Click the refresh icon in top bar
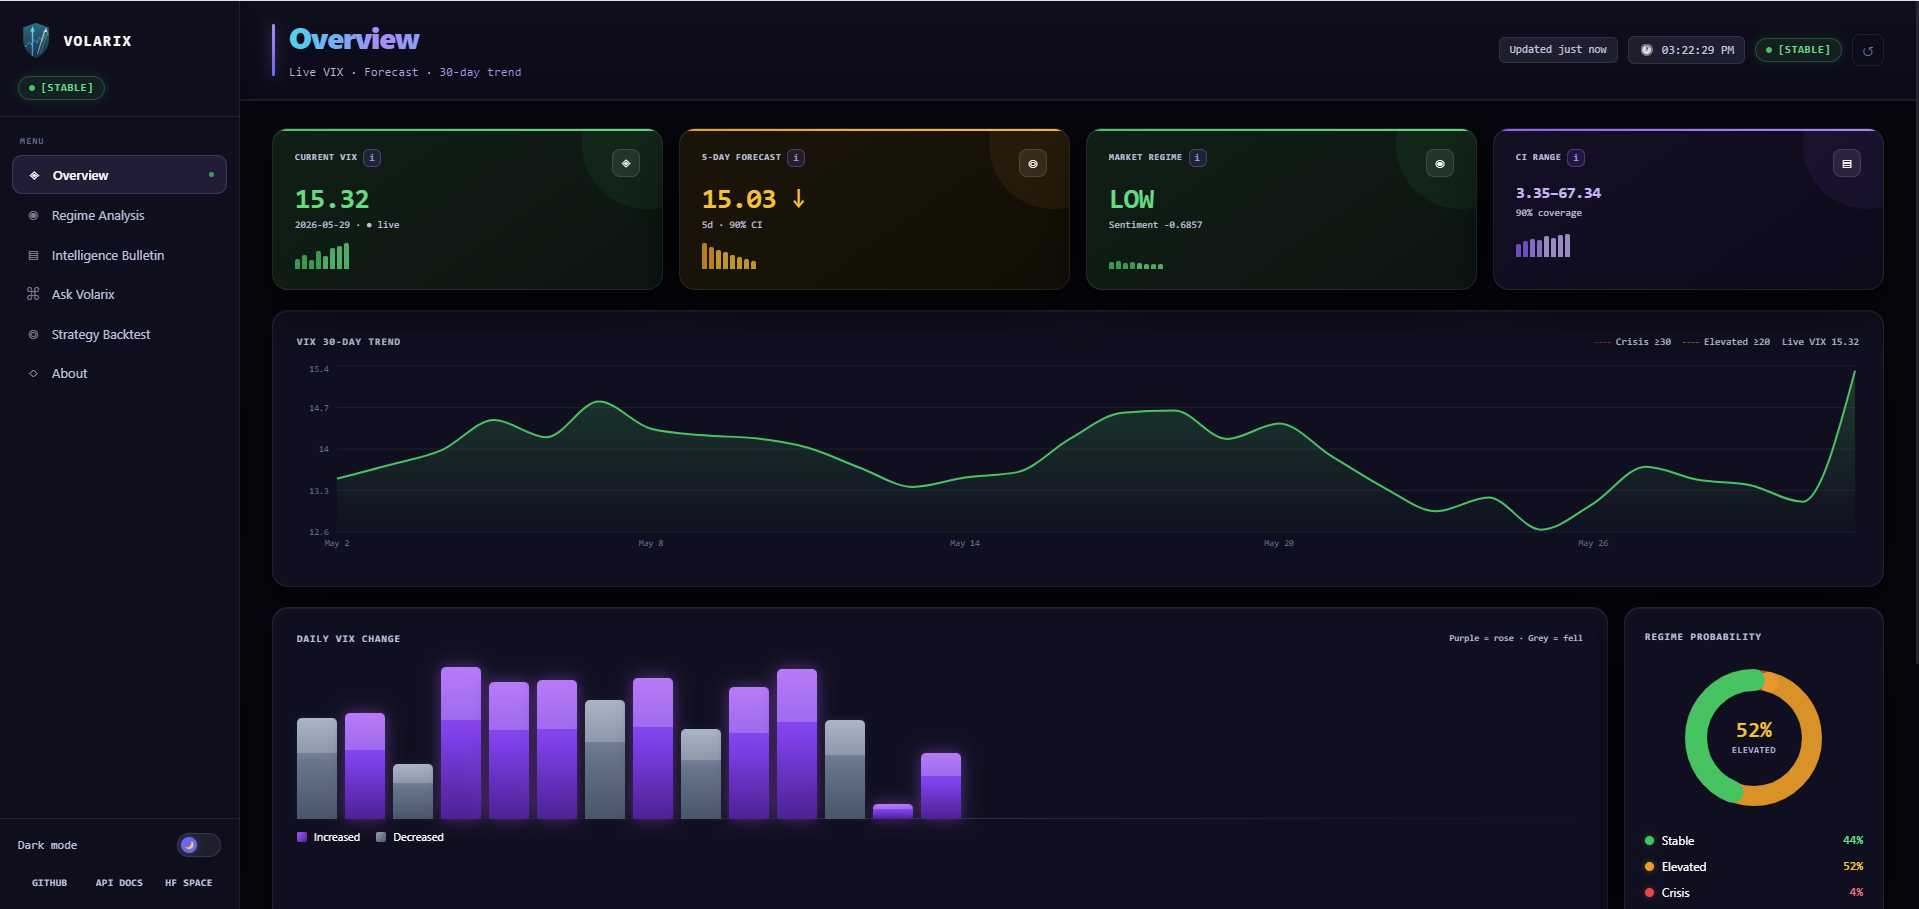This screenshot has width=1919, height=909. [x=1867, y=50]
